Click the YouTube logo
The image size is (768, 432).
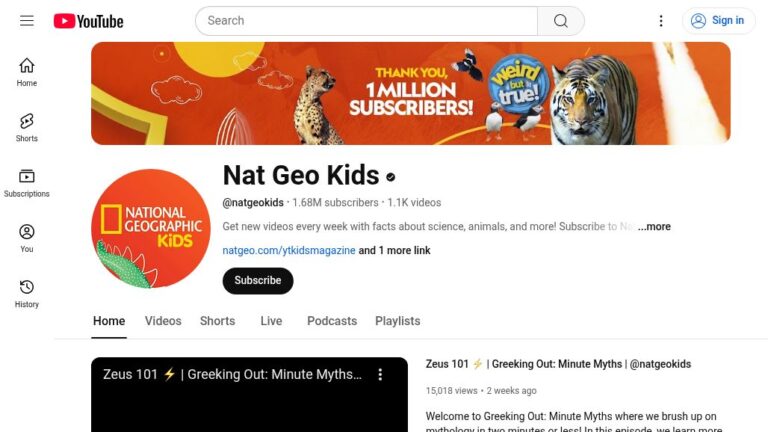89,21
